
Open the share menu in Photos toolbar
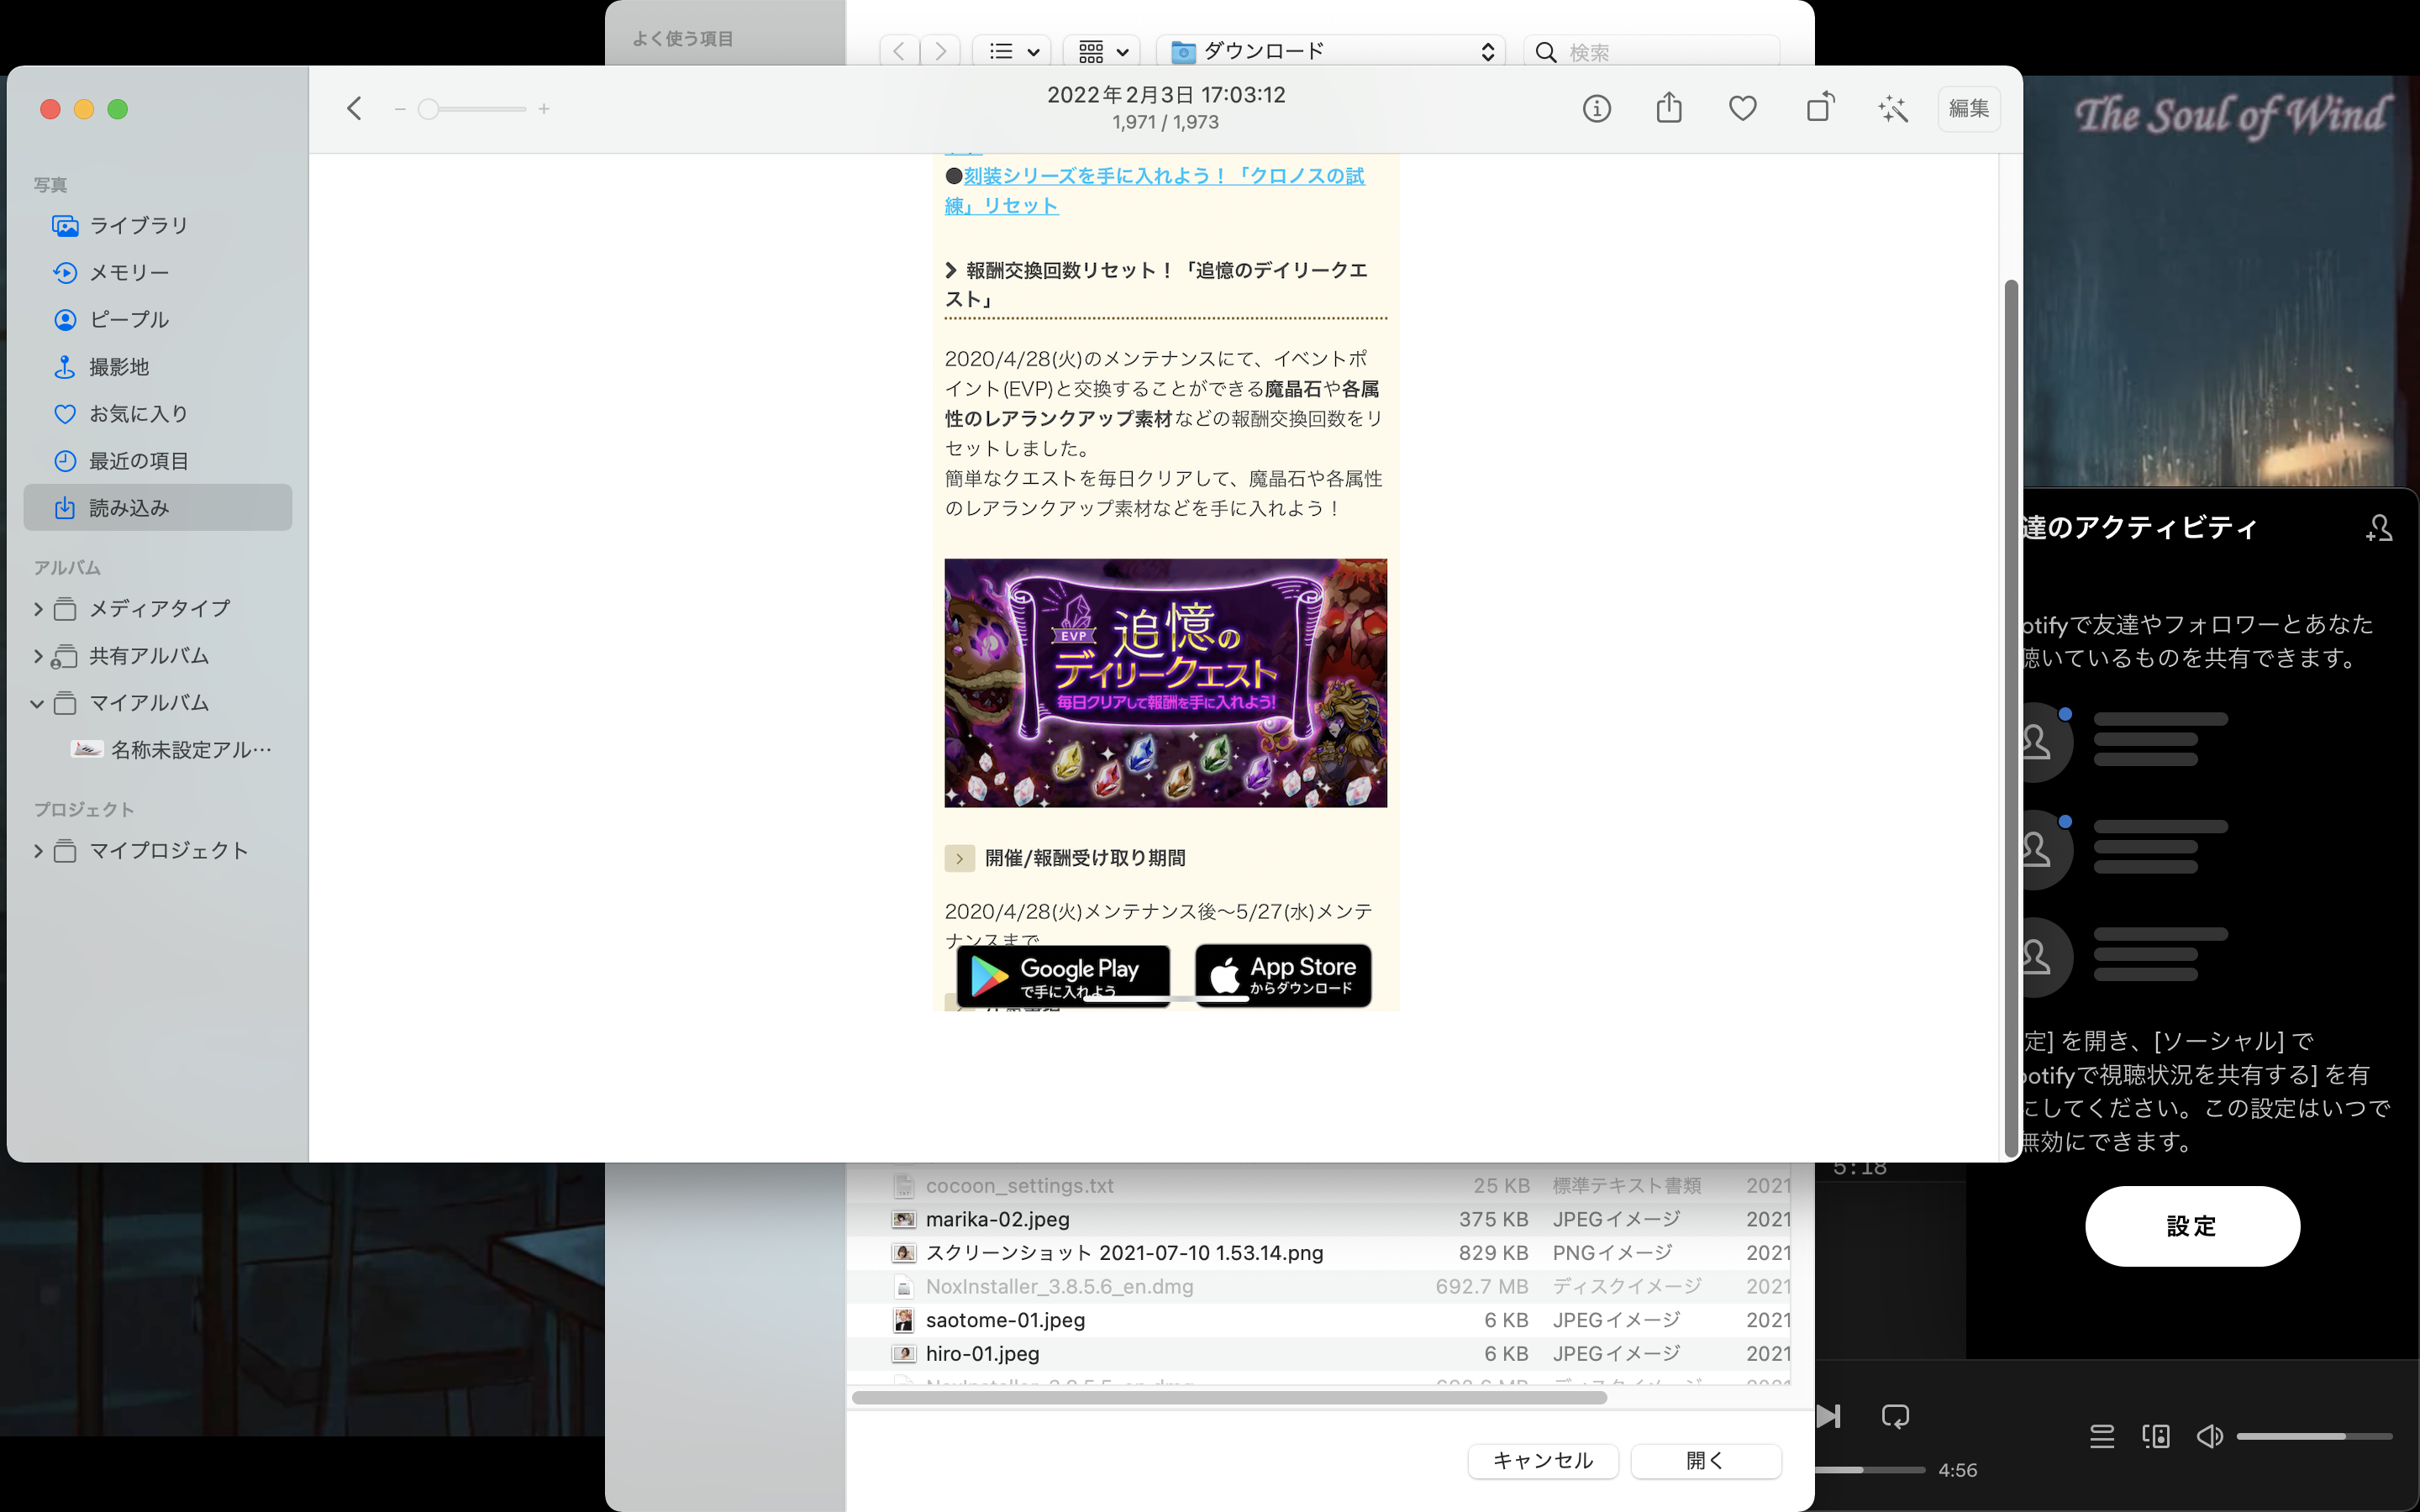[1669, 107]
